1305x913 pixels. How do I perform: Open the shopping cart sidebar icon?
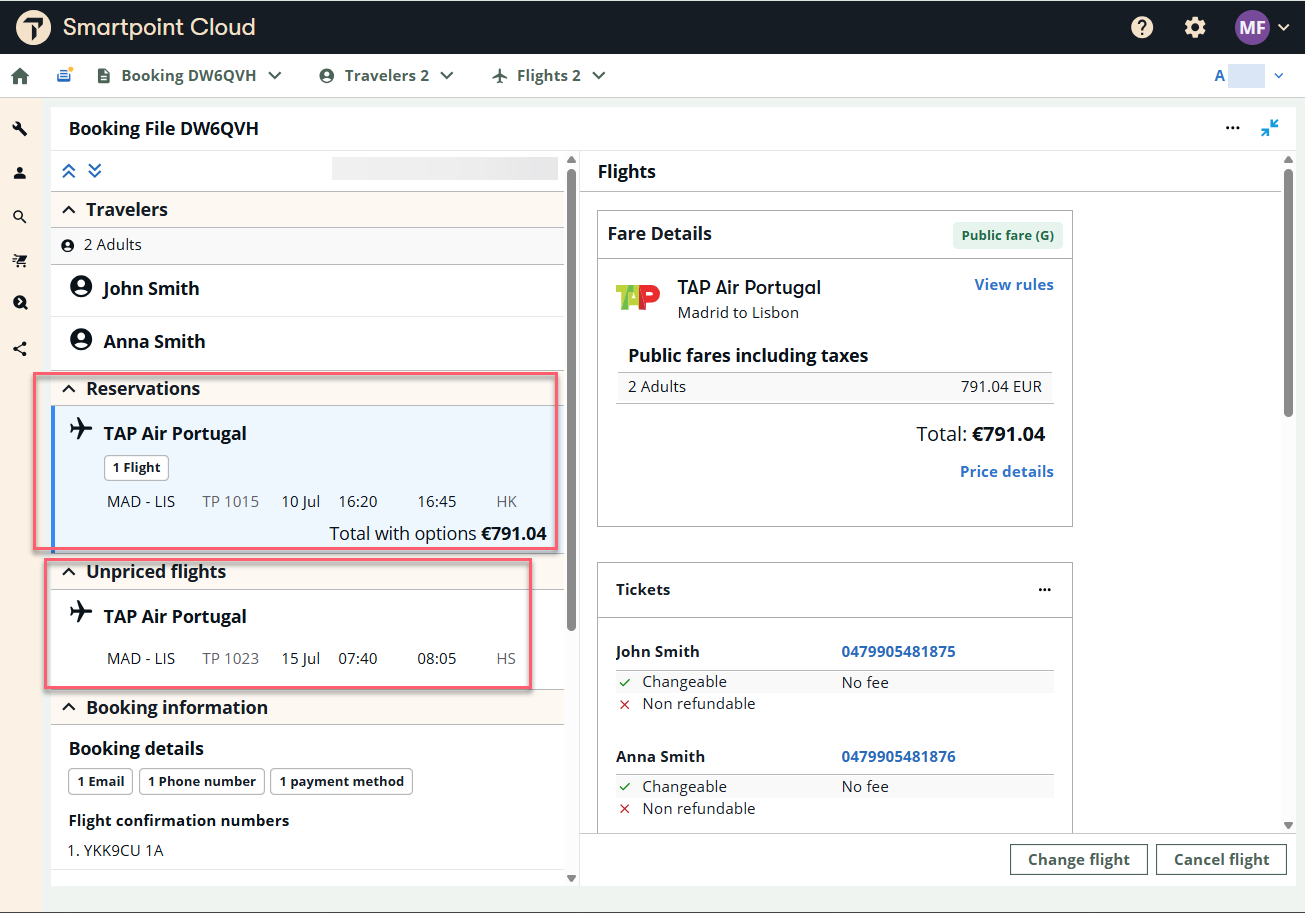click(20, 261)
